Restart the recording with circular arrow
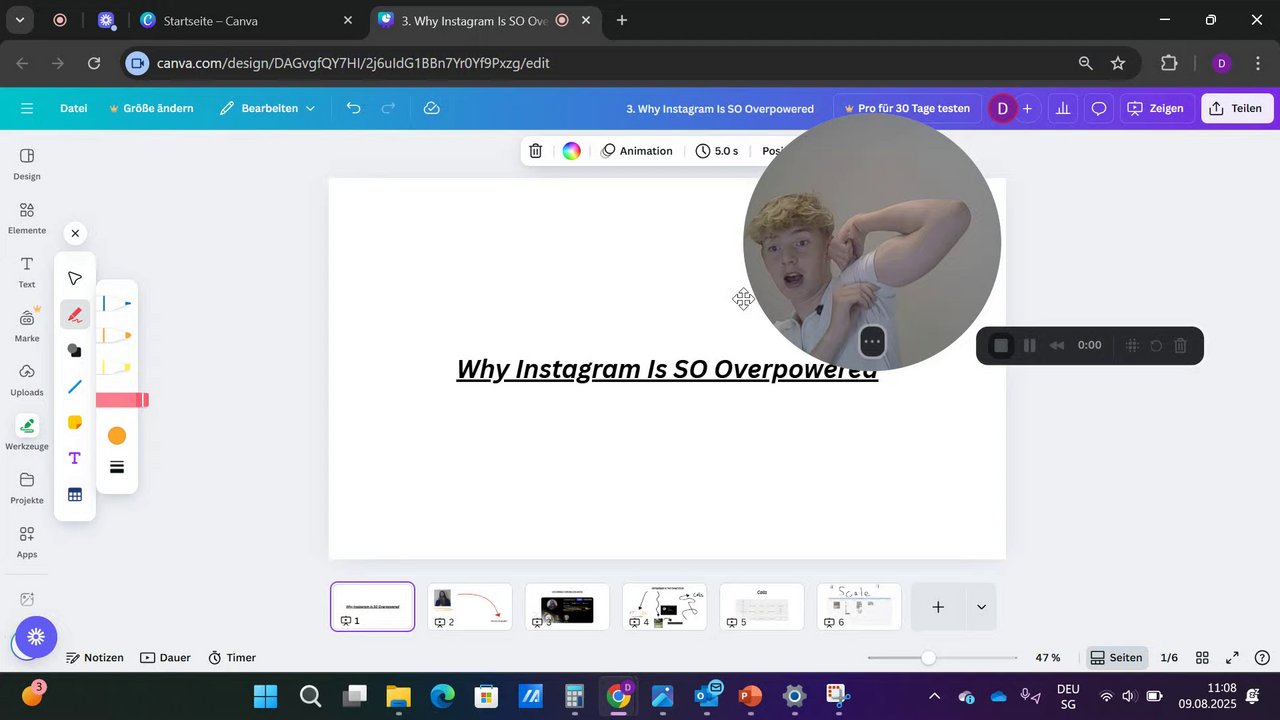Screen dimensions: 1280x720 pos(1156,345)
